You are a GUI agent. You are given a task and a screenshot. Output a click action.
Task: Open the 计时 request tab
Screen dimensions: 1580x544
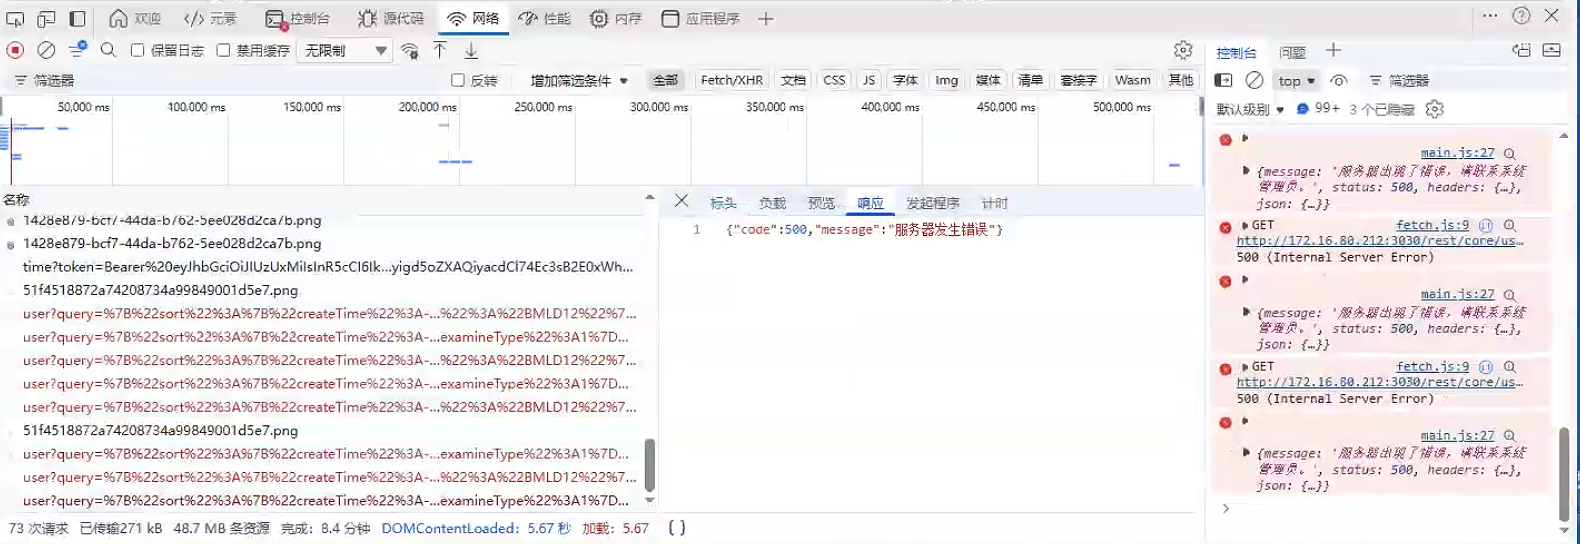tap(994, 203)
